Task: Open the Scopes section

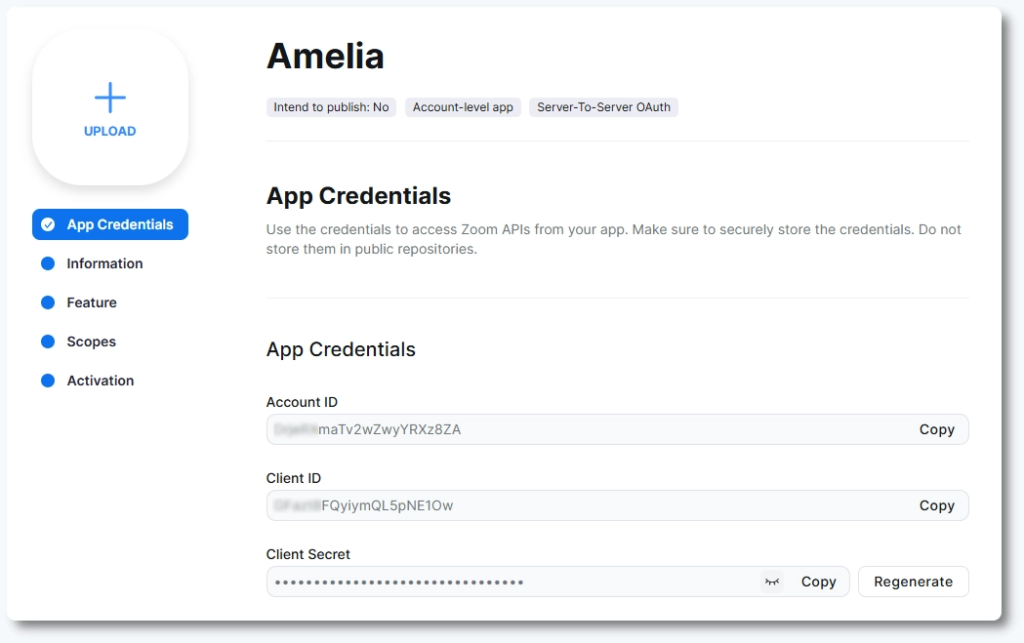Action: coord(91,342)
